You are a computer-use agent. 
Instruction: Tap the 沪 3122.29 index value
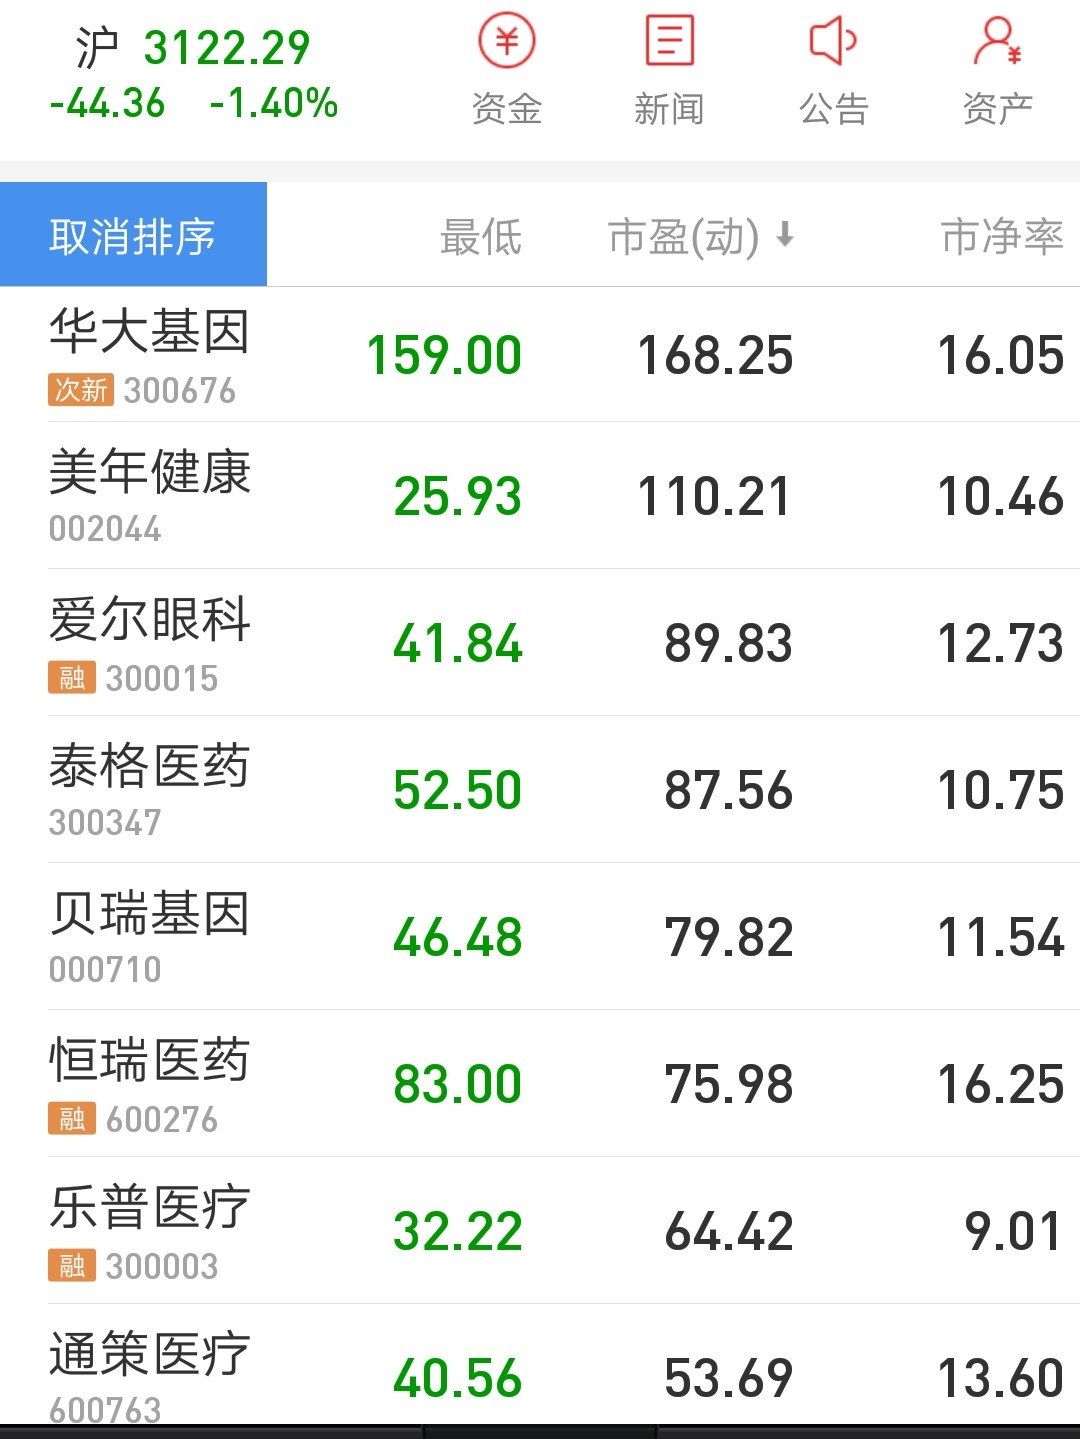click(x=193, y=48)
